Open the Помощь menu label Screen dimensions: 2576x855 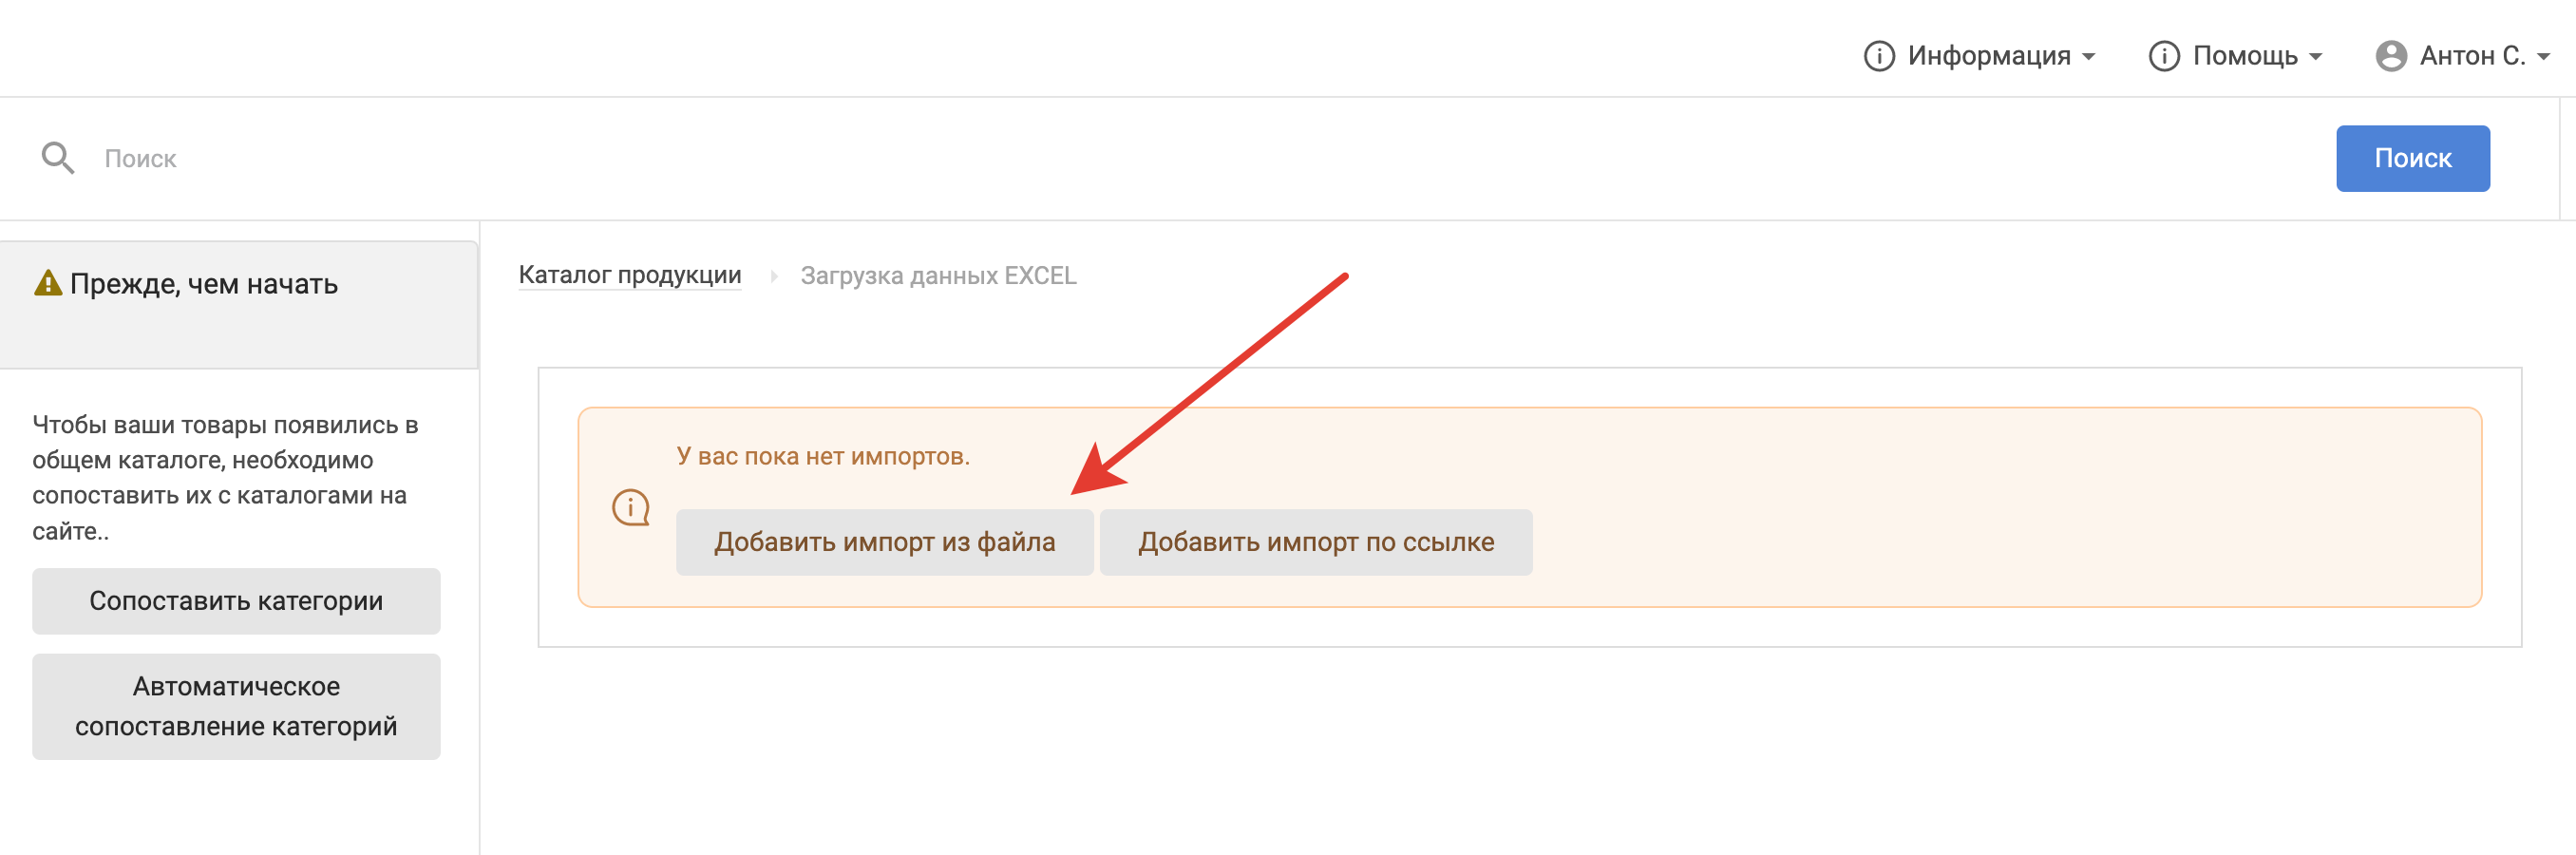(x=2245, y=56)
